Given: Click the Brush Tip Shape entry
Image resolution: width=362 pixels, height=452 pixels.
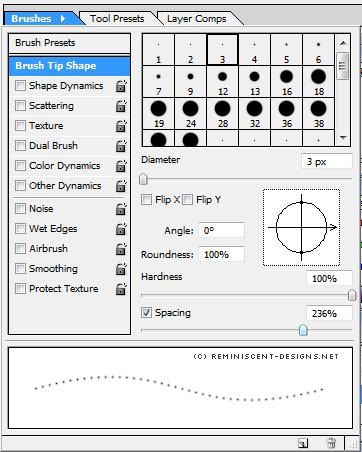Looking at the screenshot, I should click(69, 66).
